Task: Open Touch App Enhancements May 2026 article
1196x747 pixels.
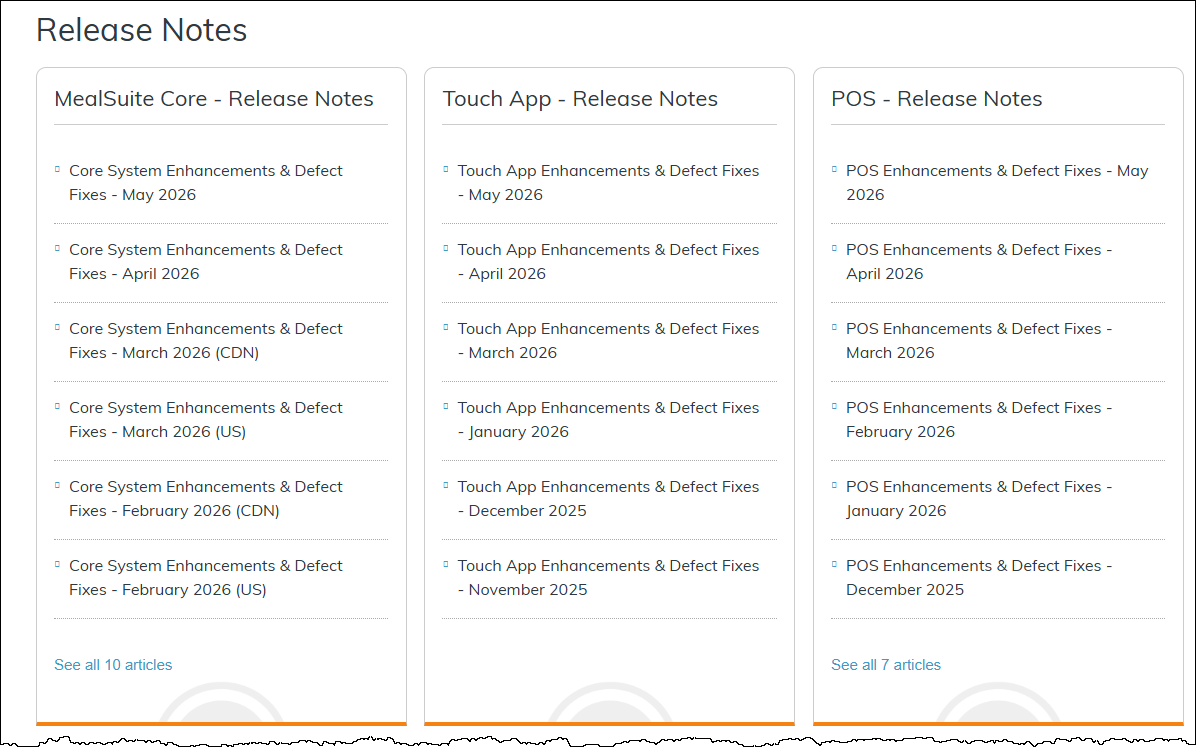Action: pos(609,182)
